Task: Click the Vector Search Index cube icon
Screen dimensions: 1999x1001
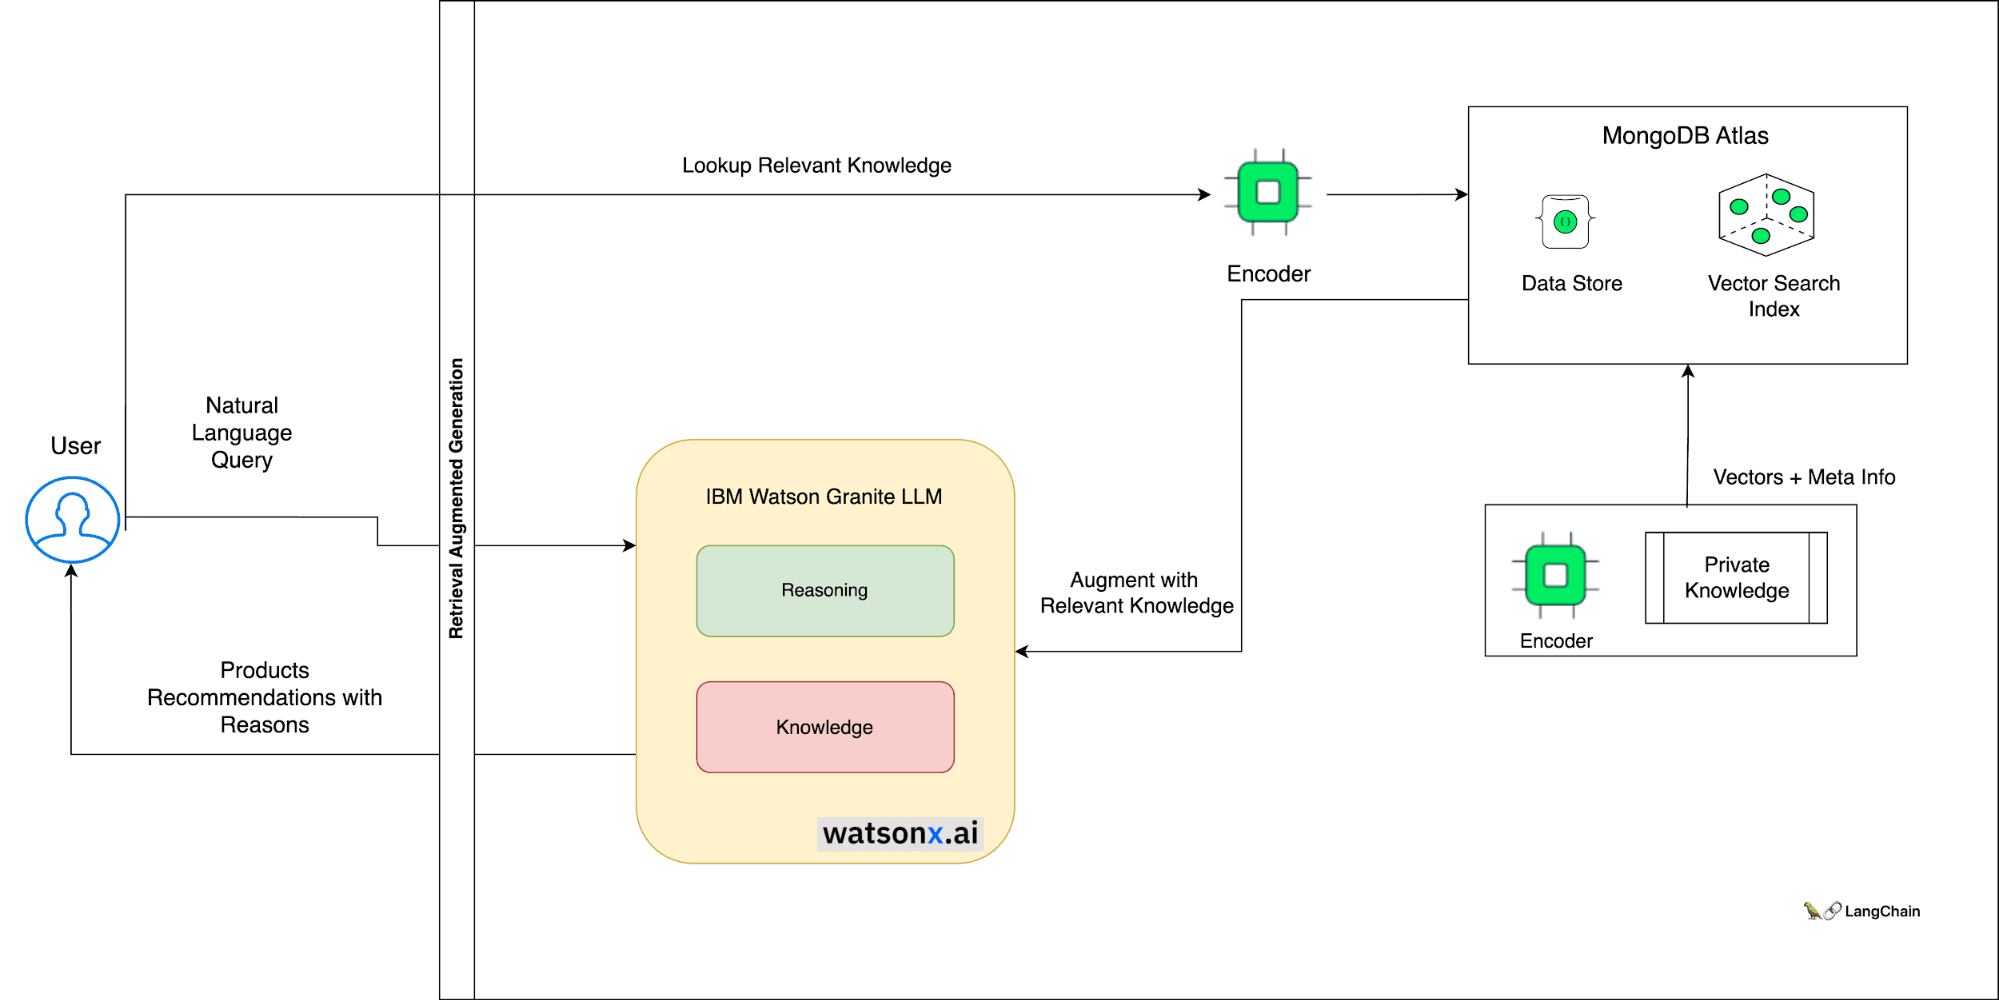Action: point(1766,214)
